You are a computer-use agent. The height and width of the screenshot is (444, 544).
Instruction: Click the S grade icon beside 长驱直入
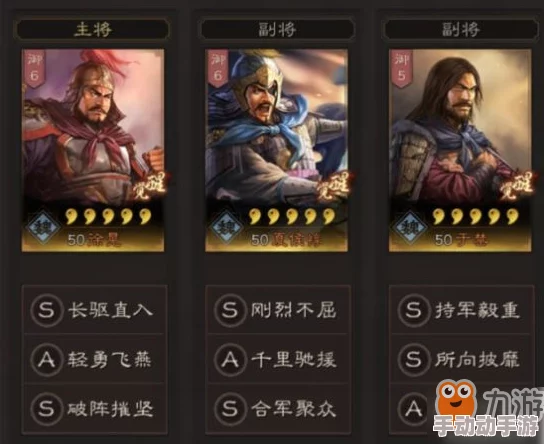click(46, 310)
